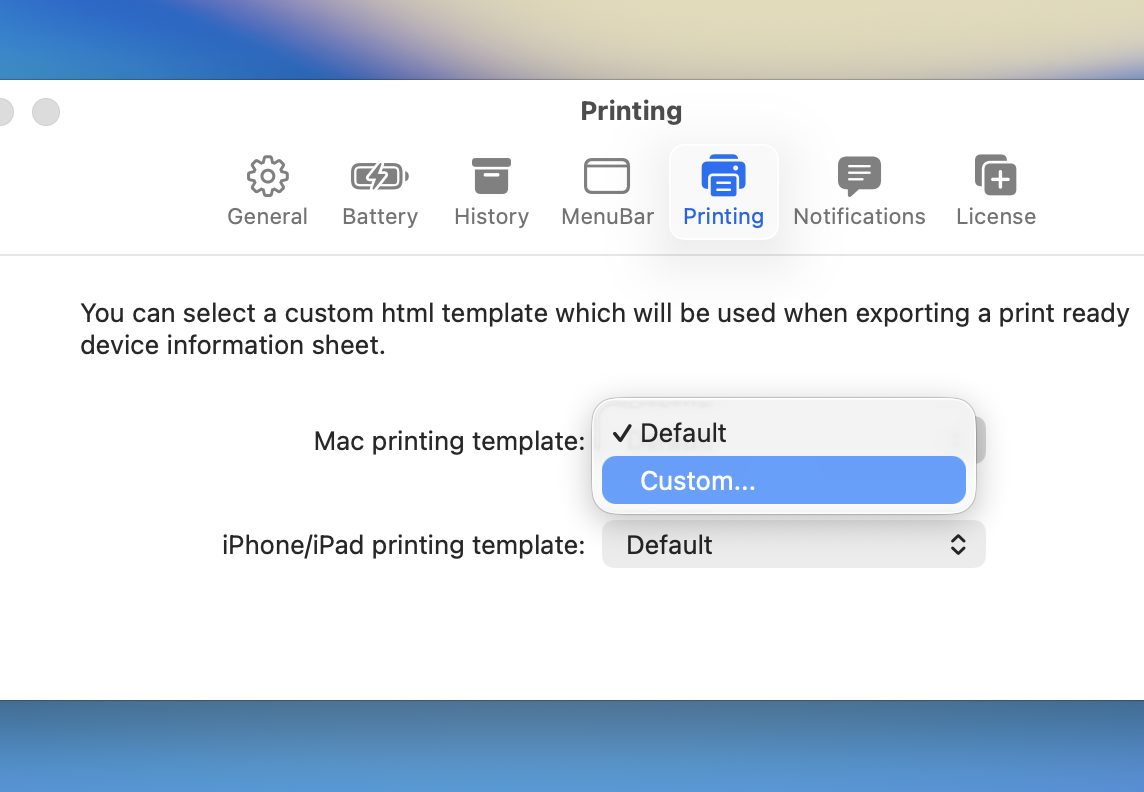
Task: Switch to License using its text label
Action: (x=996, y=217)
